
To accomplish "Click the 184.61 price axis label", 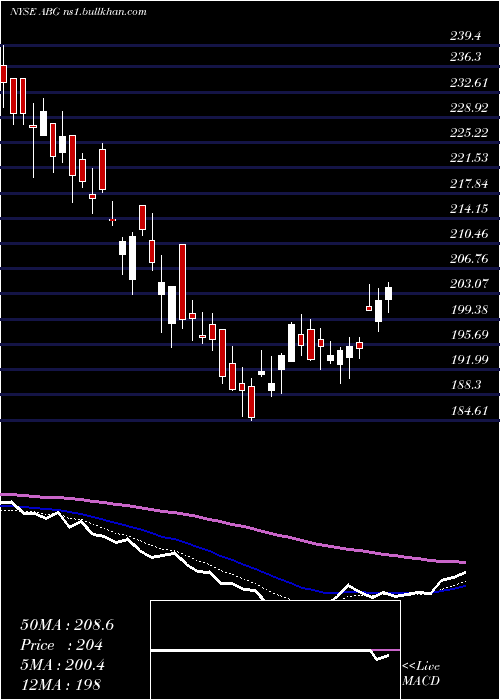I will pos(468,410).
